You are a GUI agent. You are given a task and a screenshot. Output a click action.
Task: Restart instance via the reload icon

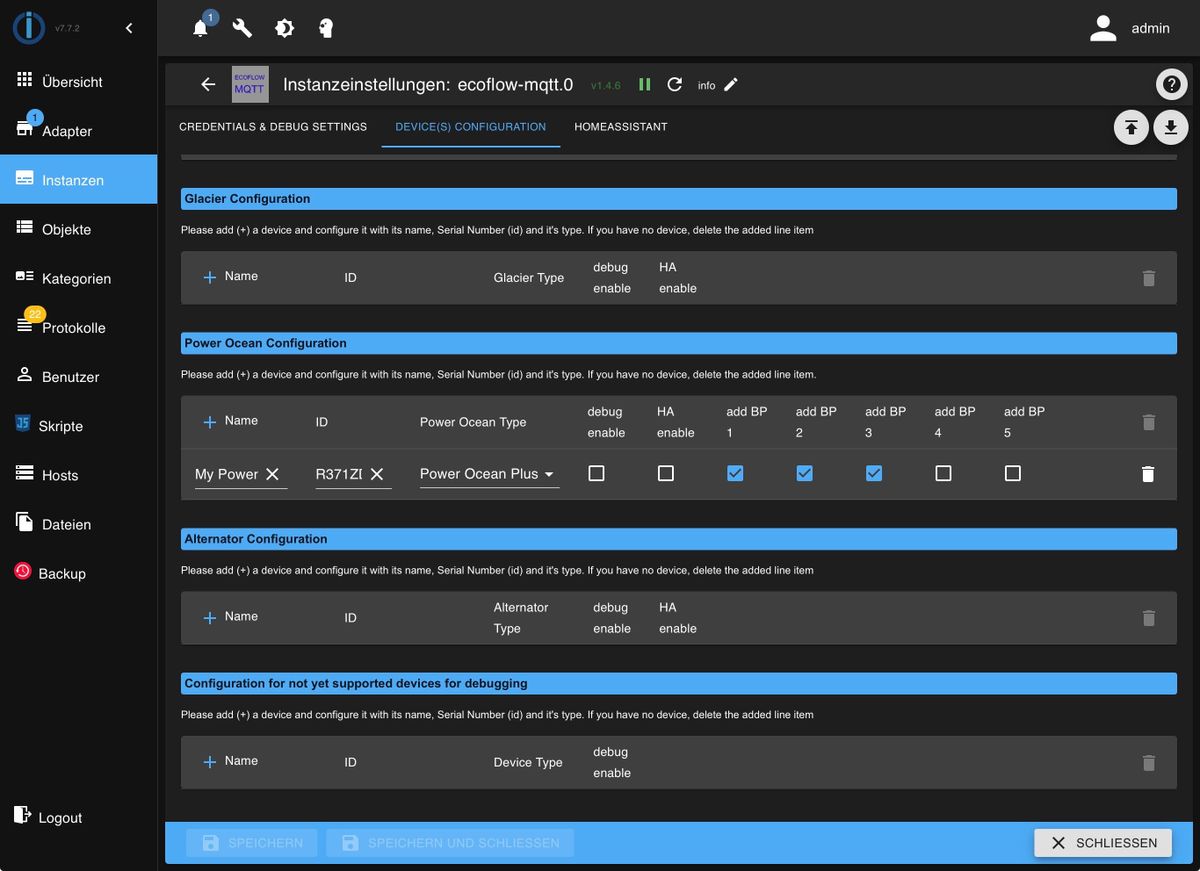click(x=675, y=85)
